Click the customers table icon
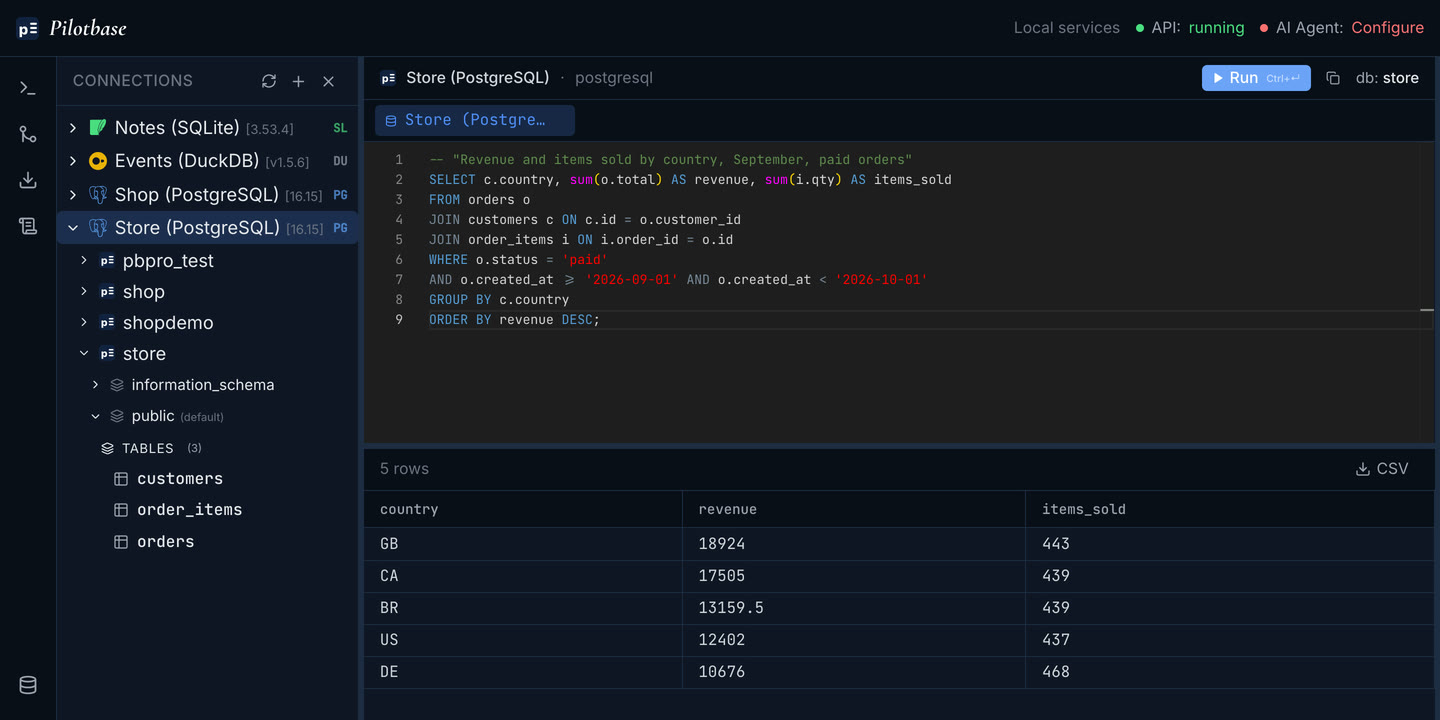The height and width of the screenshot is (720, 1440). [x=121, y=479]
